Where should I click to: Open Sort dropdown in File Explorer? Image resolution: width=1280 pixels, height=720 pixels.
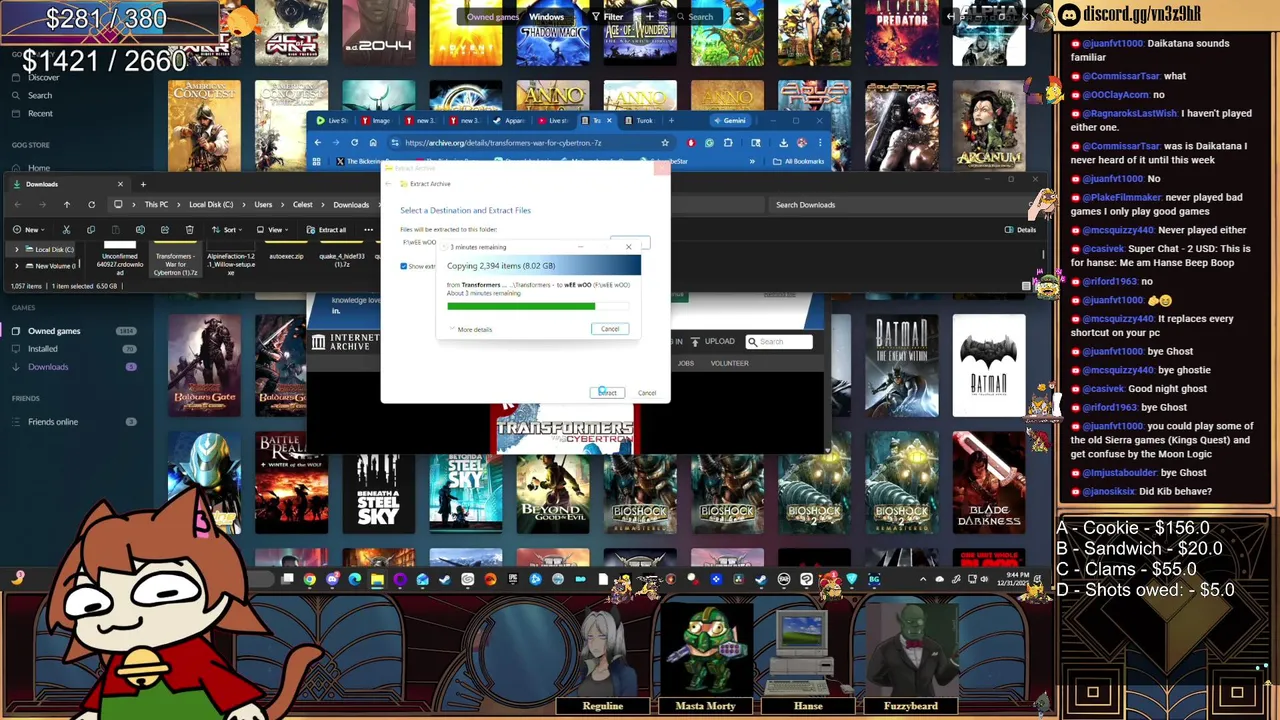(228, 230)
